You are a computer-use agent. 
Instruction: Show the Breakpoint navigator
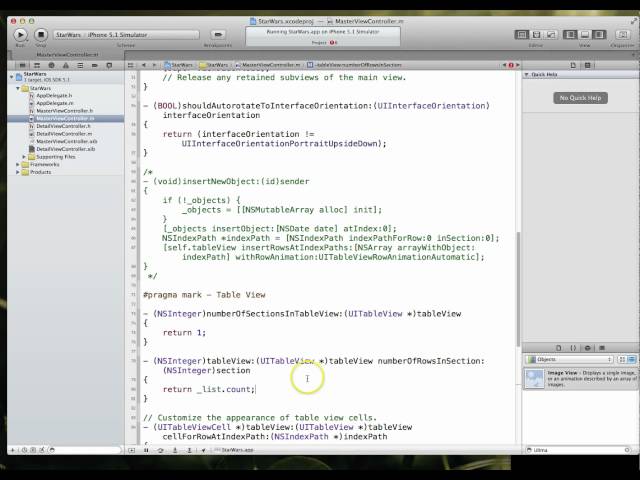coord(95,65)
